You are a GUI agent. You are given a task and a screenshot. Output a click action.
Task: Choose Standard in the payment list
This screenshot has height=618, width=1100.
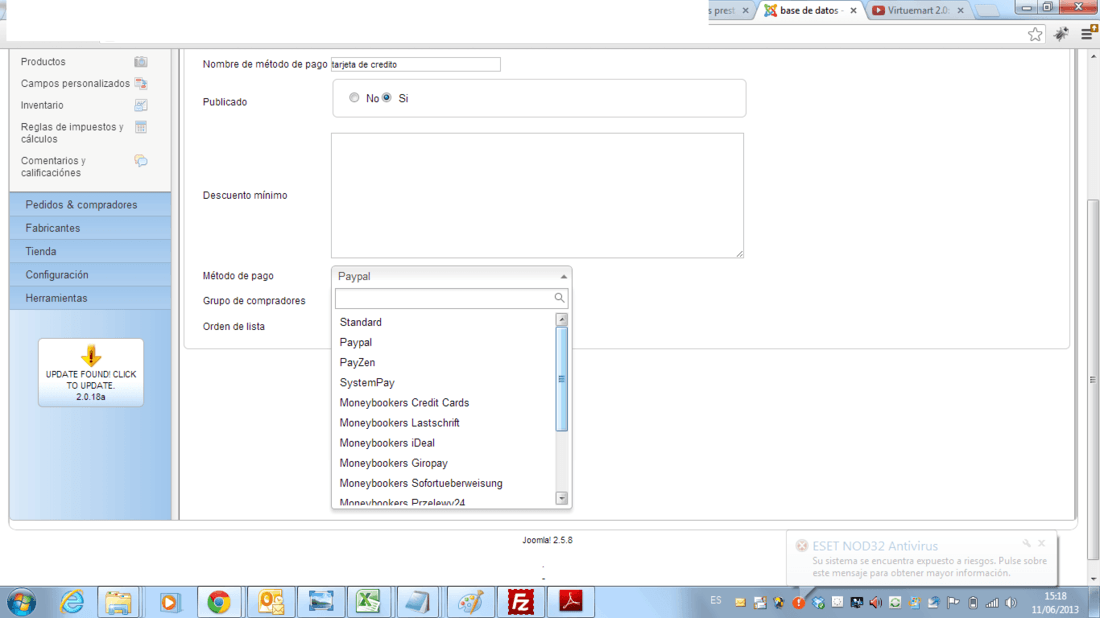point(444,322)
